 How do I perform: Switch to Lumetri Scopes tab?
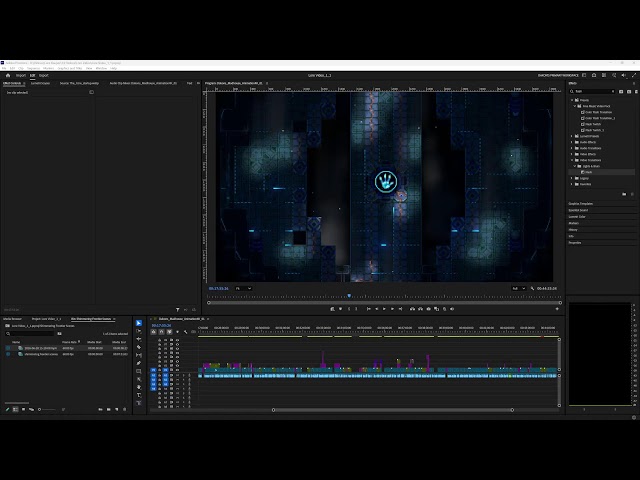tap(40, 83)
